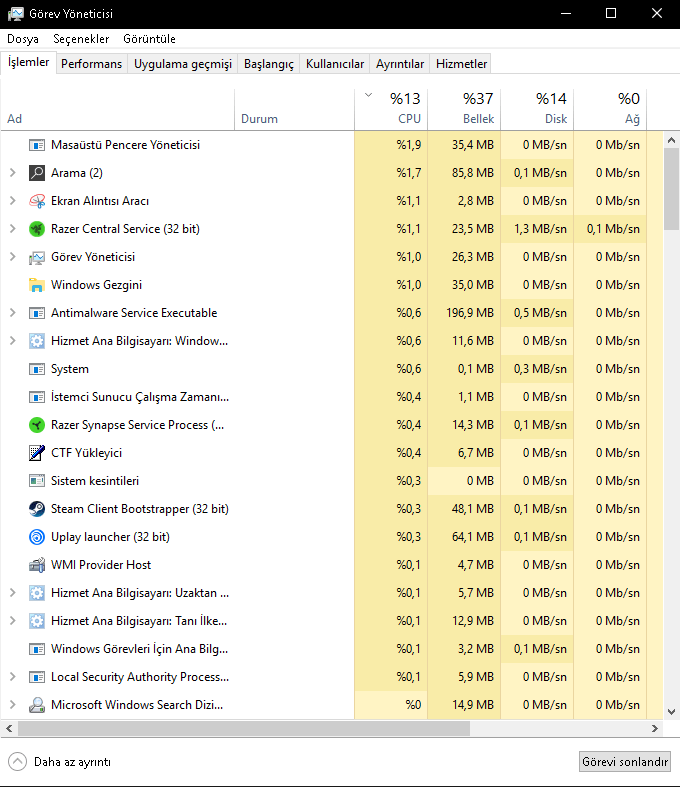Expand the Görev Yöneticisi process row
Image resolution: width=680 pixels, height=787 pixels.
pos(13,257)
